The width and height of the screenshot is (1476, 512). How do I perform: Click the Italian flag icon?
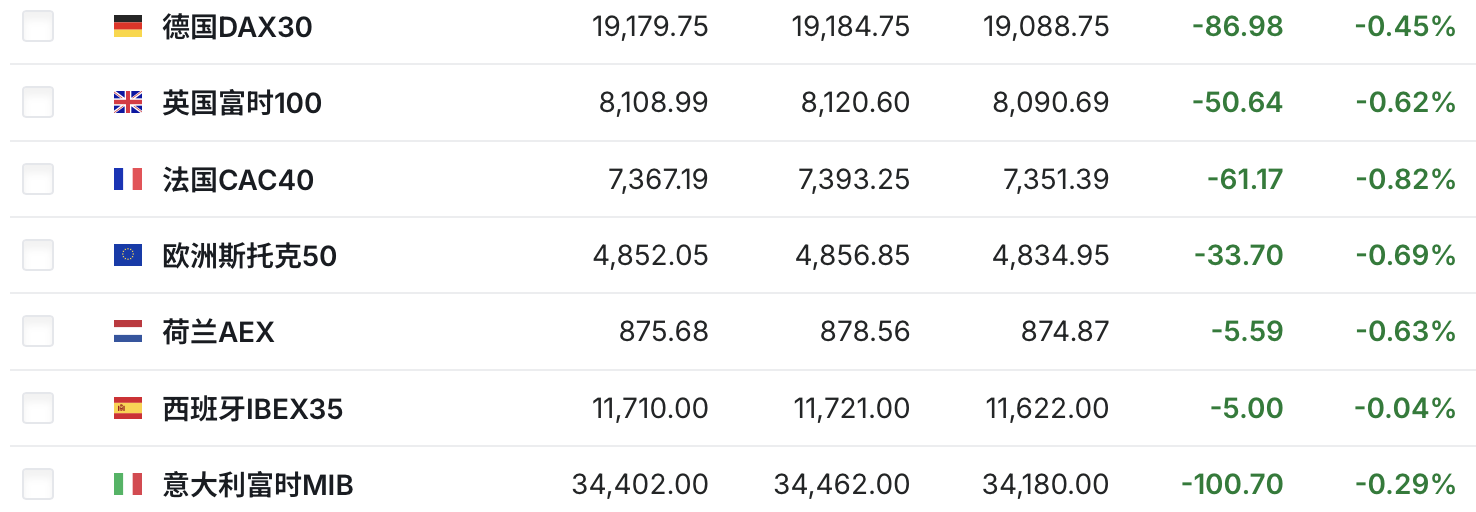(128, 485)
